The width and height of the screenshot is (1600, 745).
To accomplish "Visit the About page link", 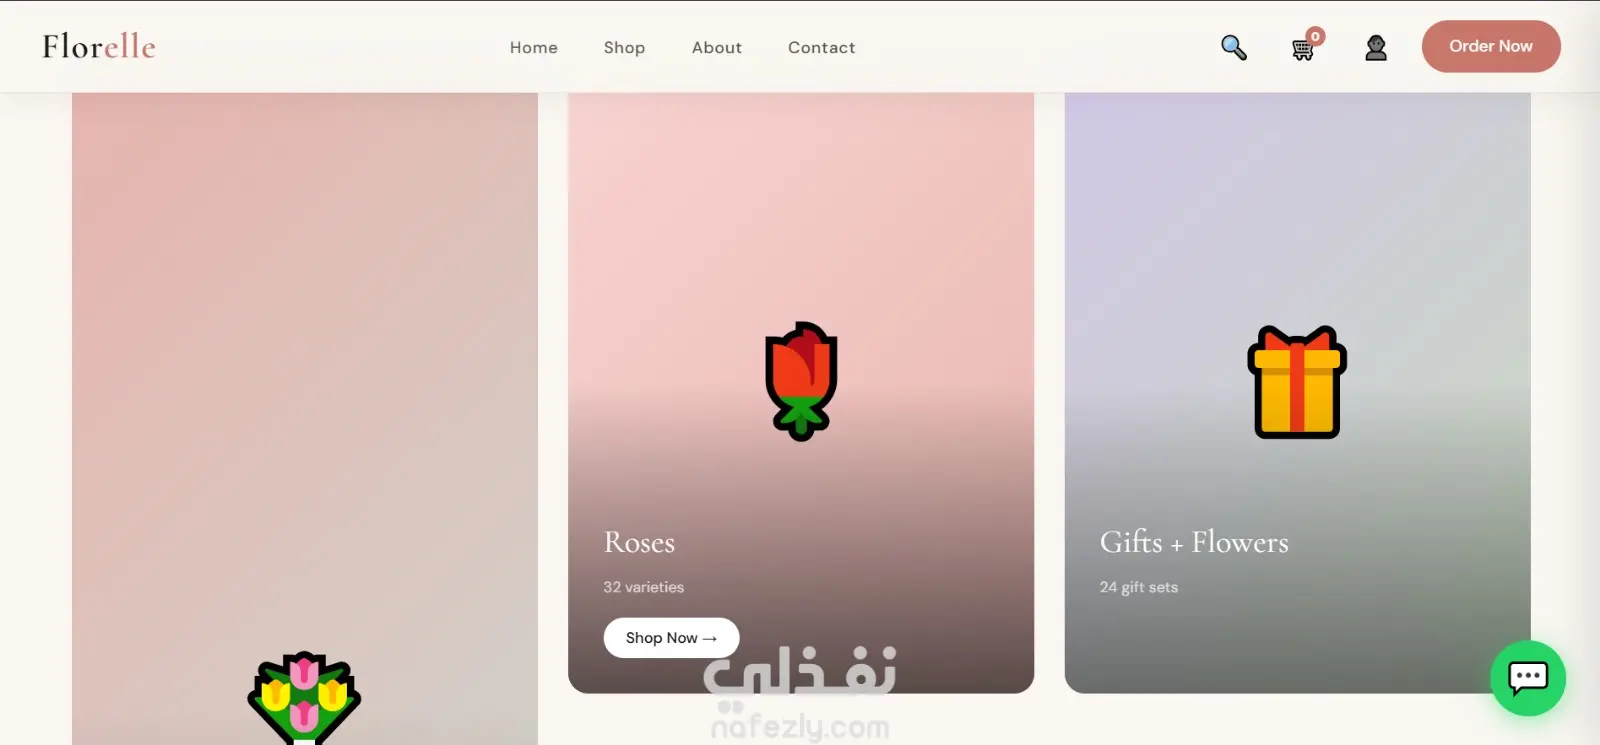I will tap(717, 47).
